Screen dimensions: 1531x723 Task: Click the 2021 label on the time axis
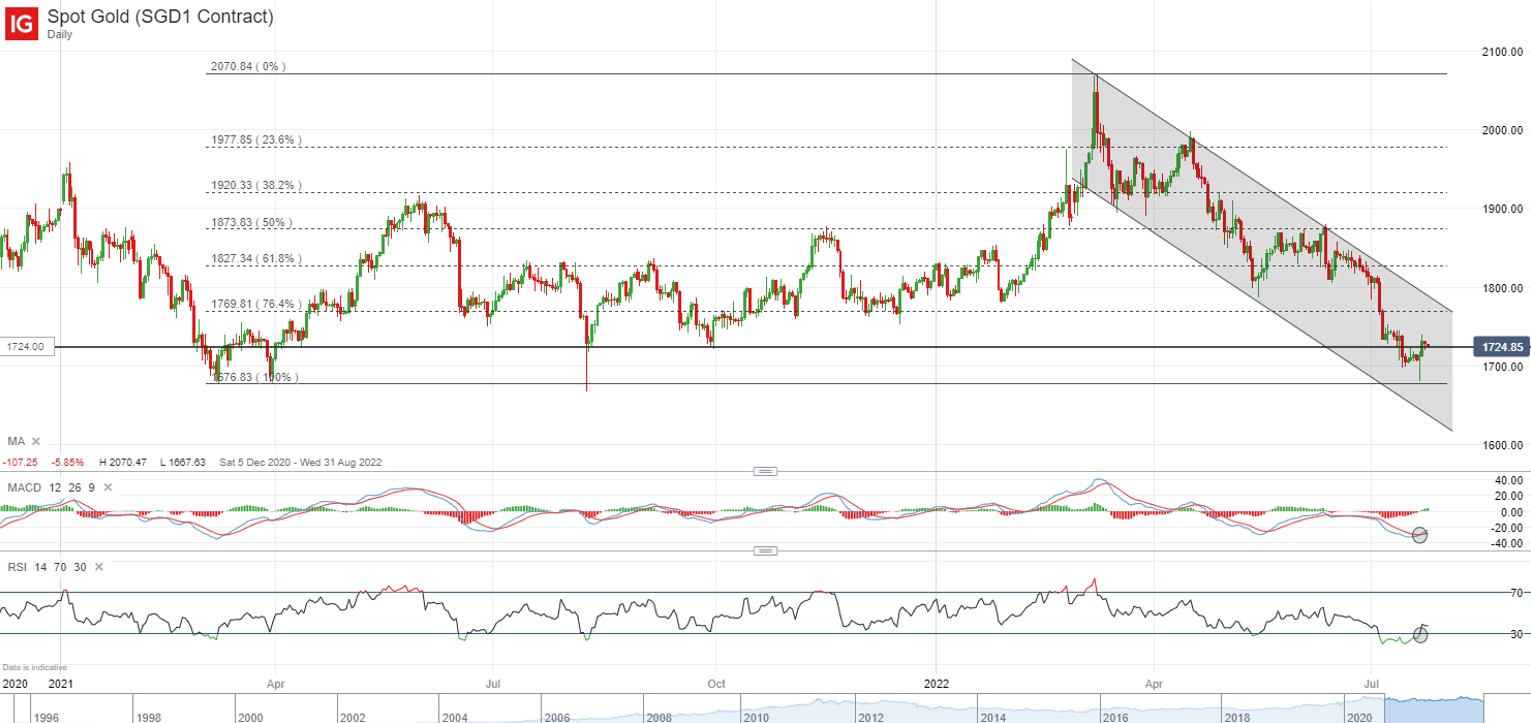coord(62,683)
